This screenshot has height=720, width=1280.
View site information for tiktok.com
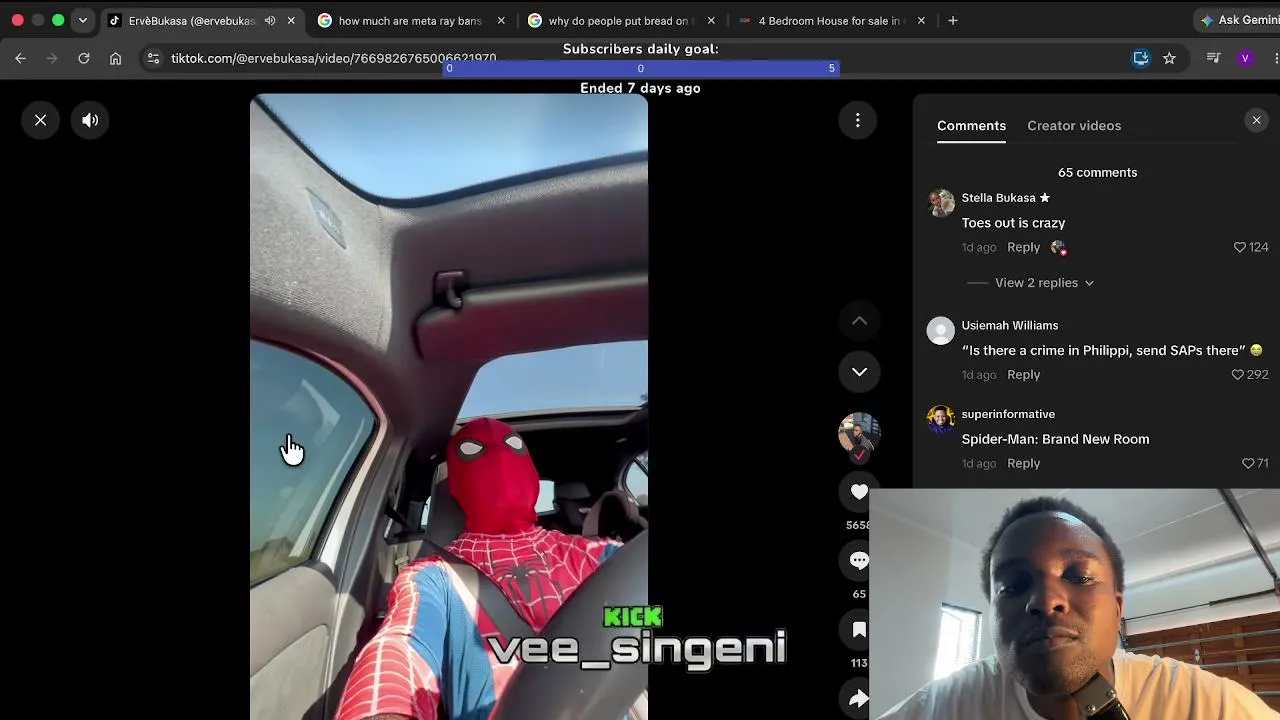point(153,59)
